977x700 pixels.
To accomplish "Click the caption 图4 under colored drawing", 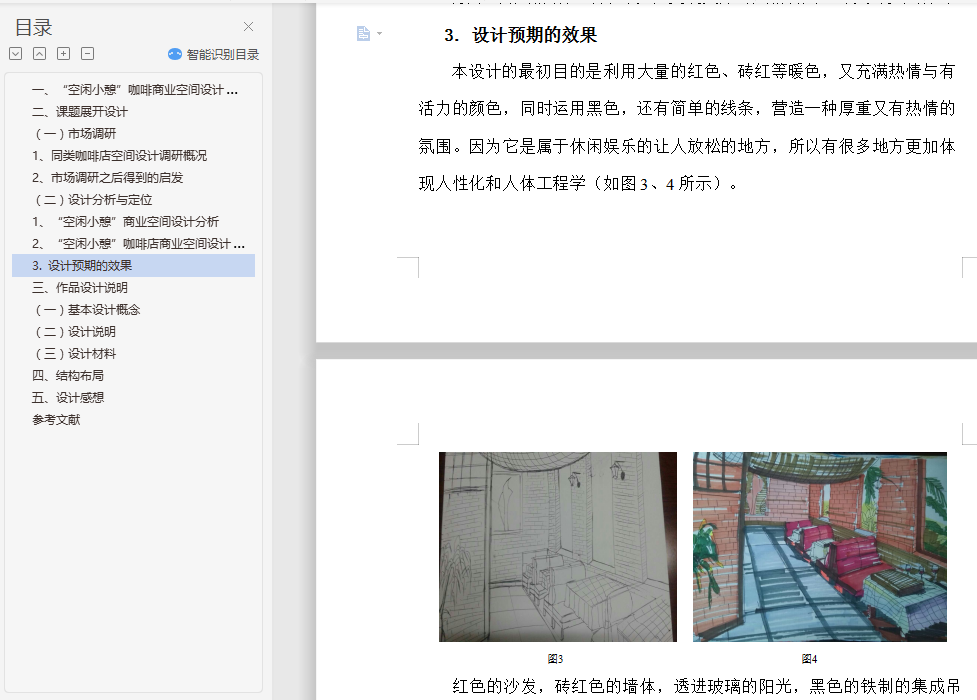I will (809, 659).
